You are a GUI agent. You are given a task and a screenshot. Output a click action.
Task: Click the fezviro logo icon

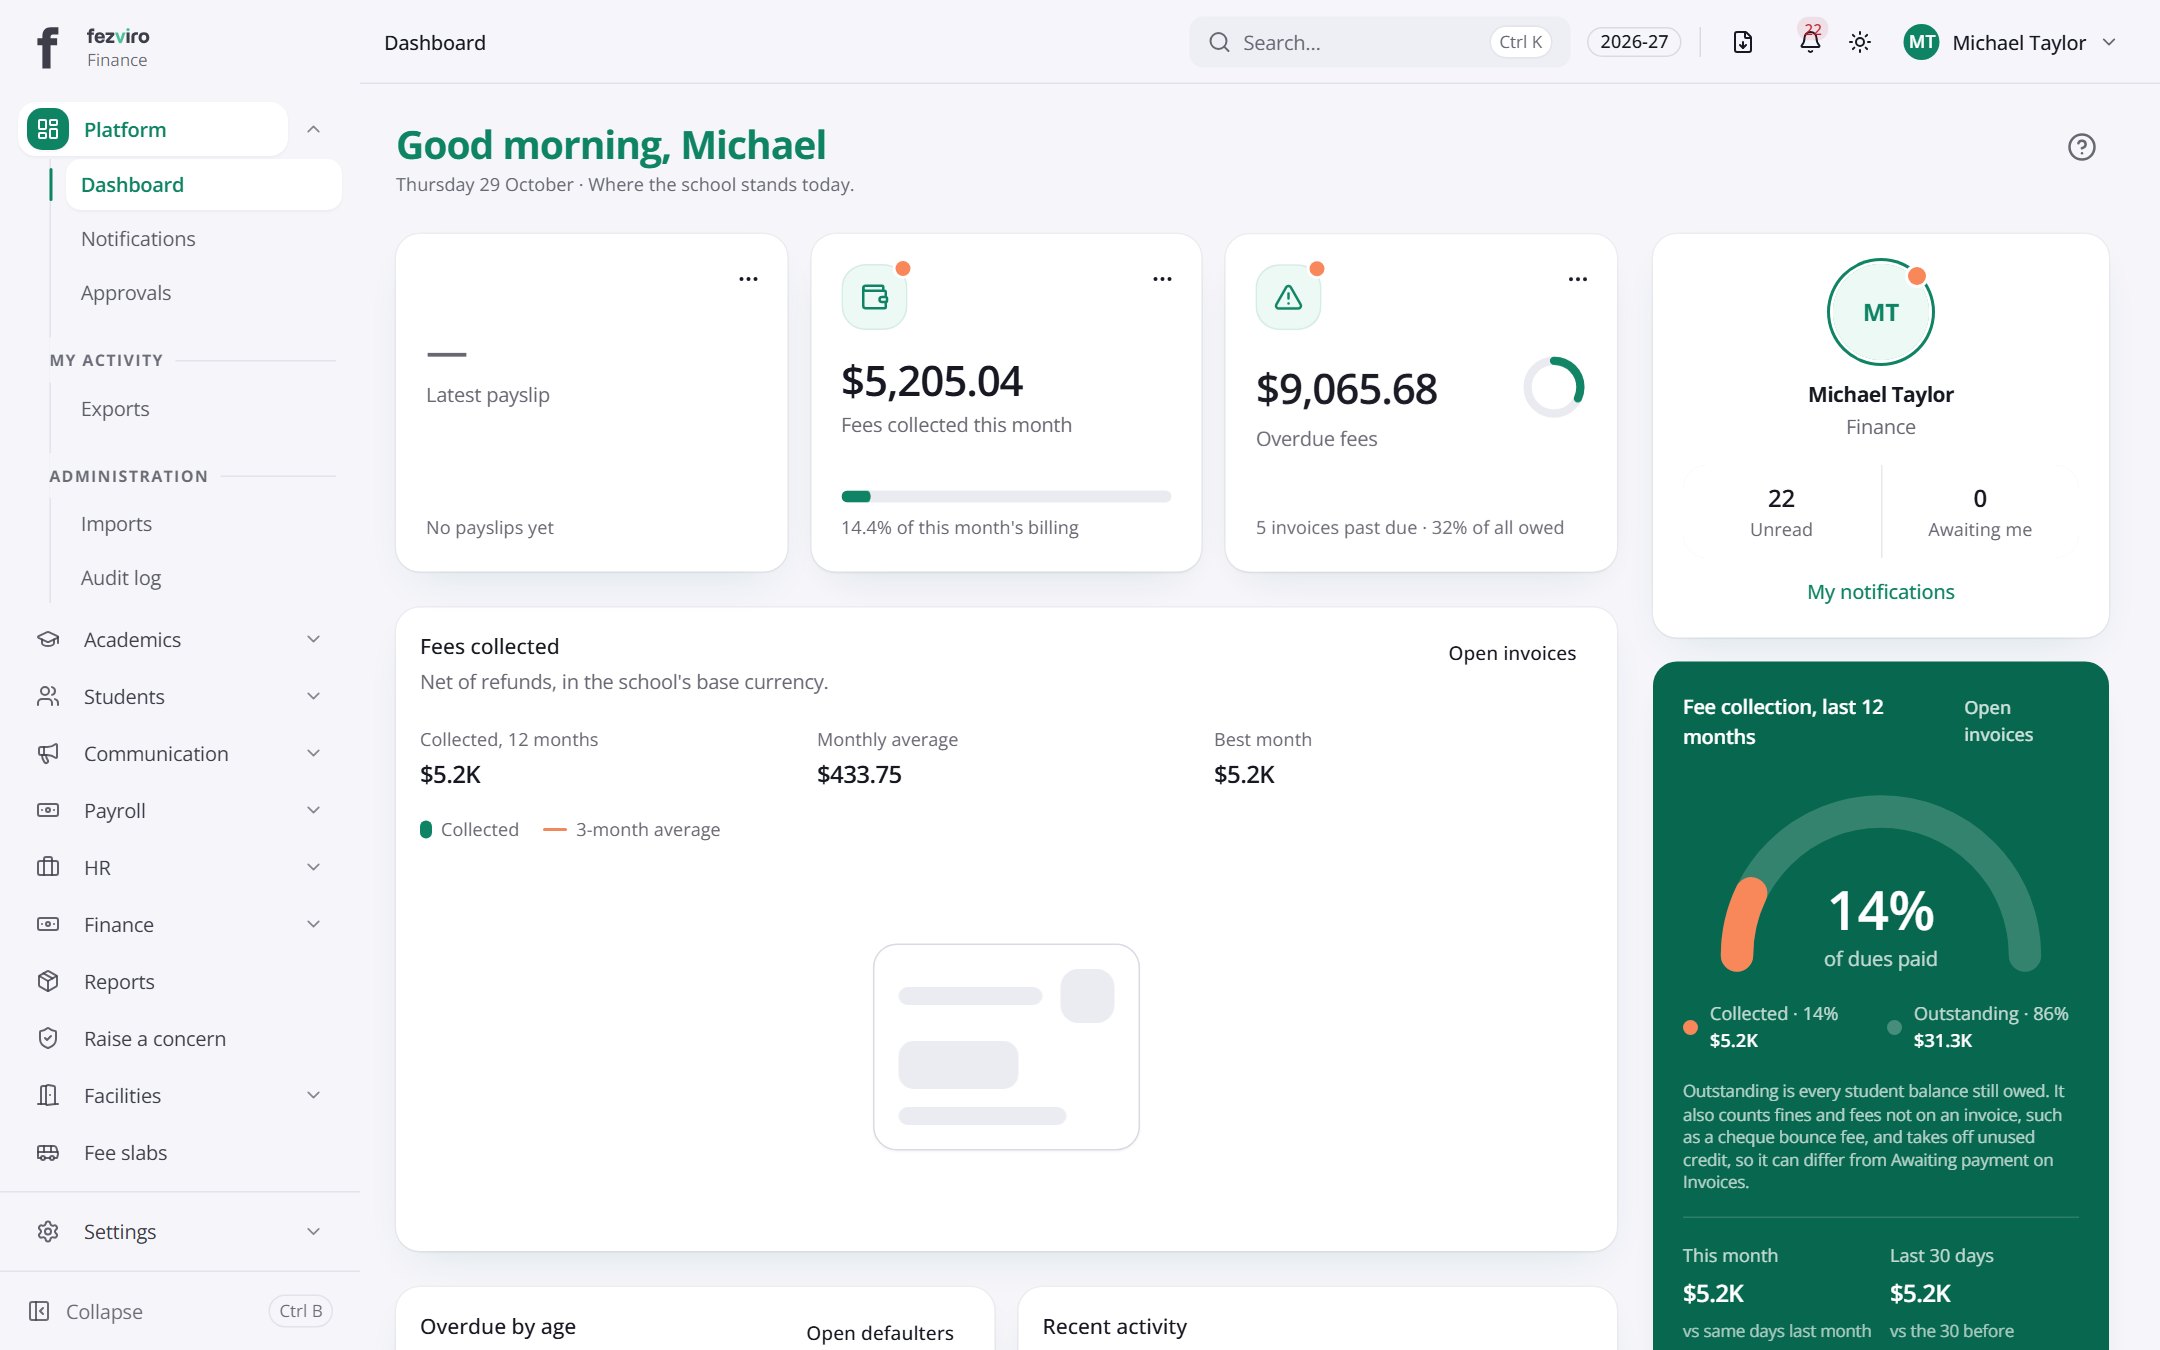coord(47,46)
